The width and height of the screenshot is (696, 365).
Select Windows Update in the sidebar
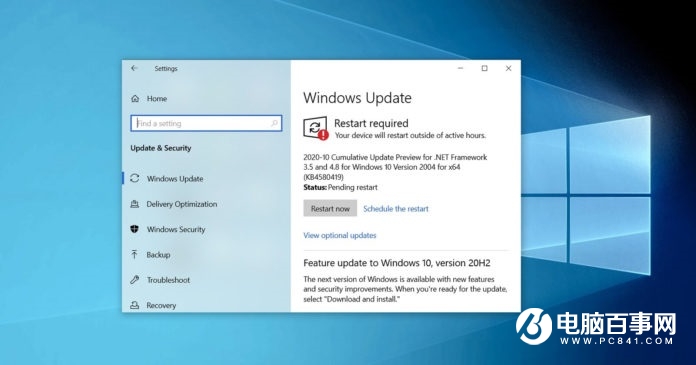pyautogui.click(x=175, y=179)
